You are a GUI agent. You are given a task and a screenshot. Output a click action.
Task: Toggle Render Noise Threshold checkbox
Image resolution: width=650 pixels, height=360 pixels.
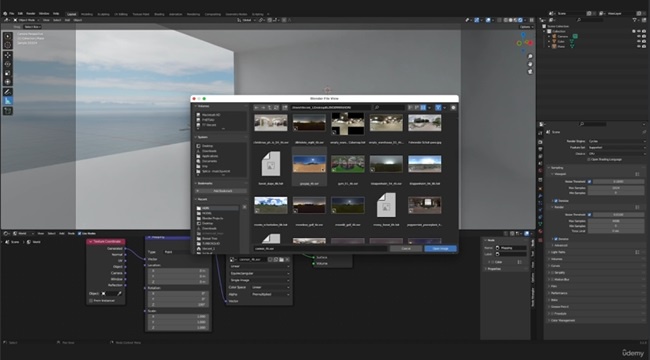click(x=589, y=215)
